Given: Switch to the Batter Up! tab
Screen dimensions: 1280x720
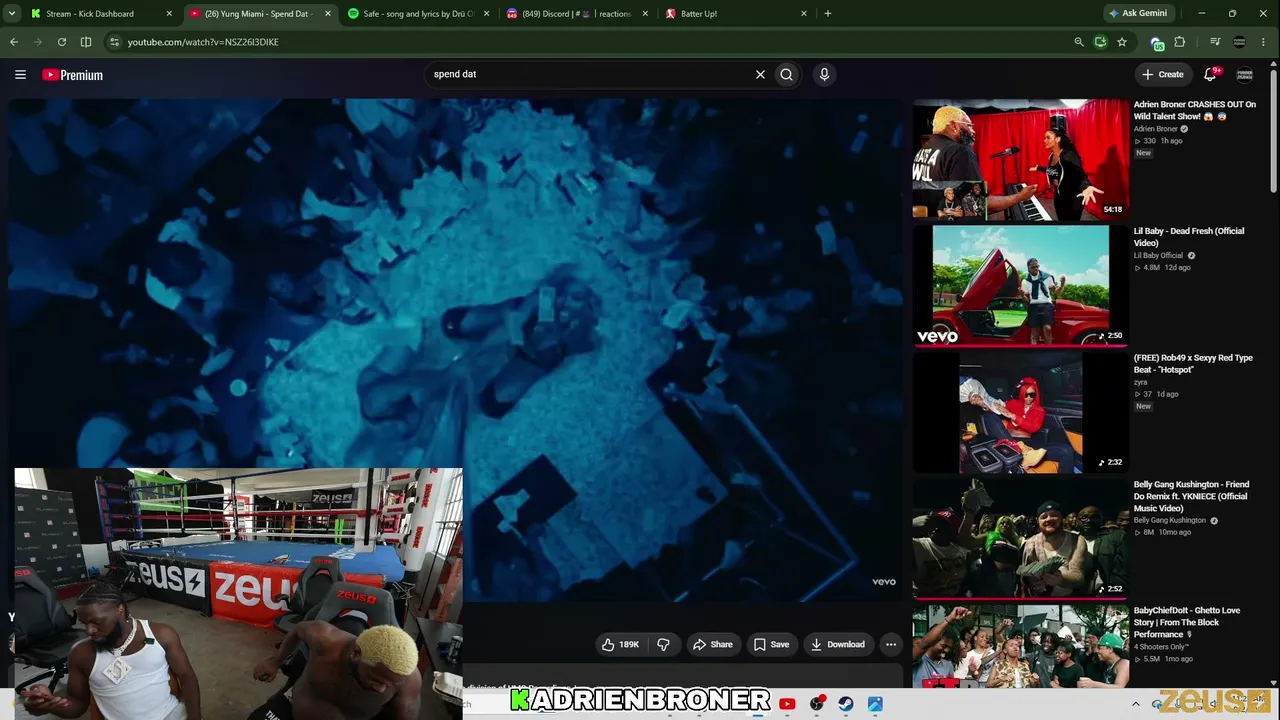Looking at the screenshot, I should coord(736,14).
